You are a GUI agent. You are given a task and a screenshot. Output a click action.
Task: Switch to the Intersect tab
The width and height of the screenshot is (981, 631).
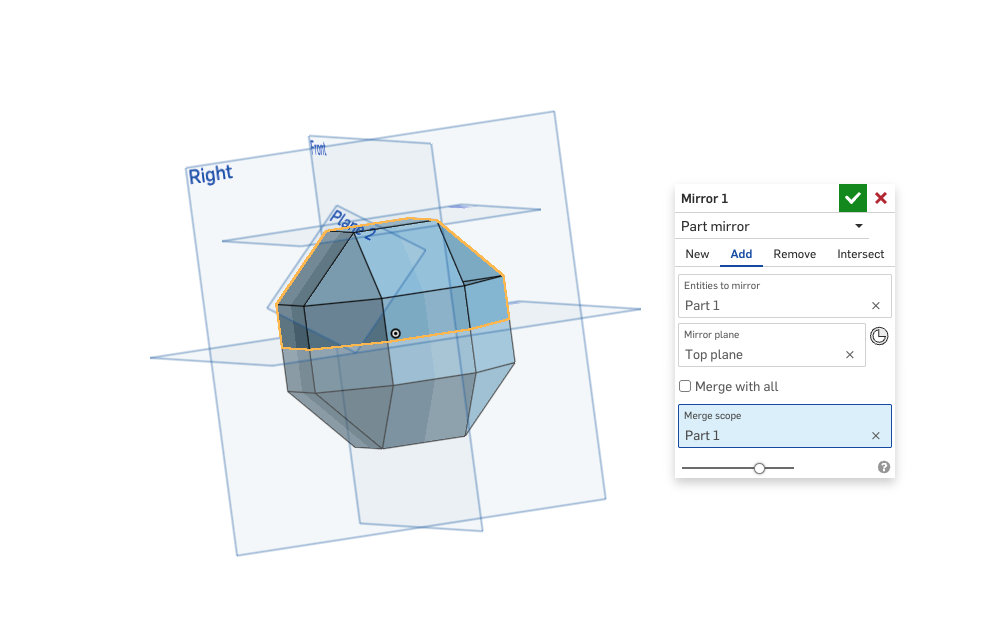click(860, 254)
